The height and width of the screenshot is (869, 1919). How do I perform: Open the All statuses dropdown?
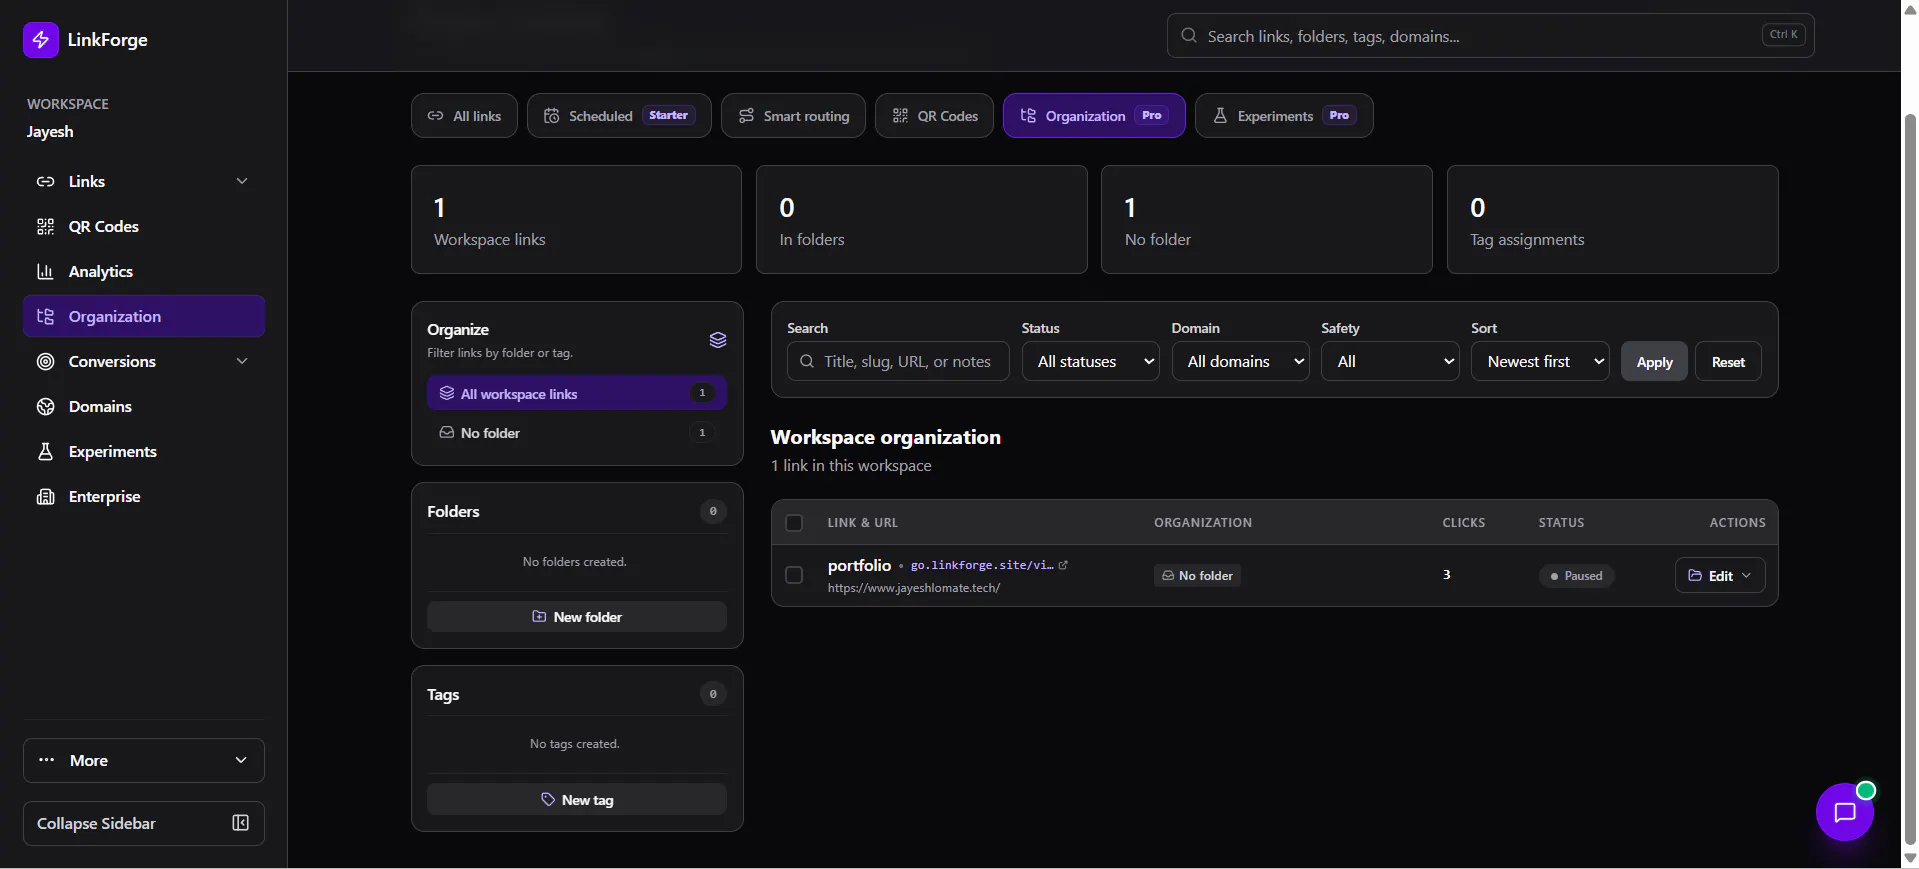(x=1090, y=361)
